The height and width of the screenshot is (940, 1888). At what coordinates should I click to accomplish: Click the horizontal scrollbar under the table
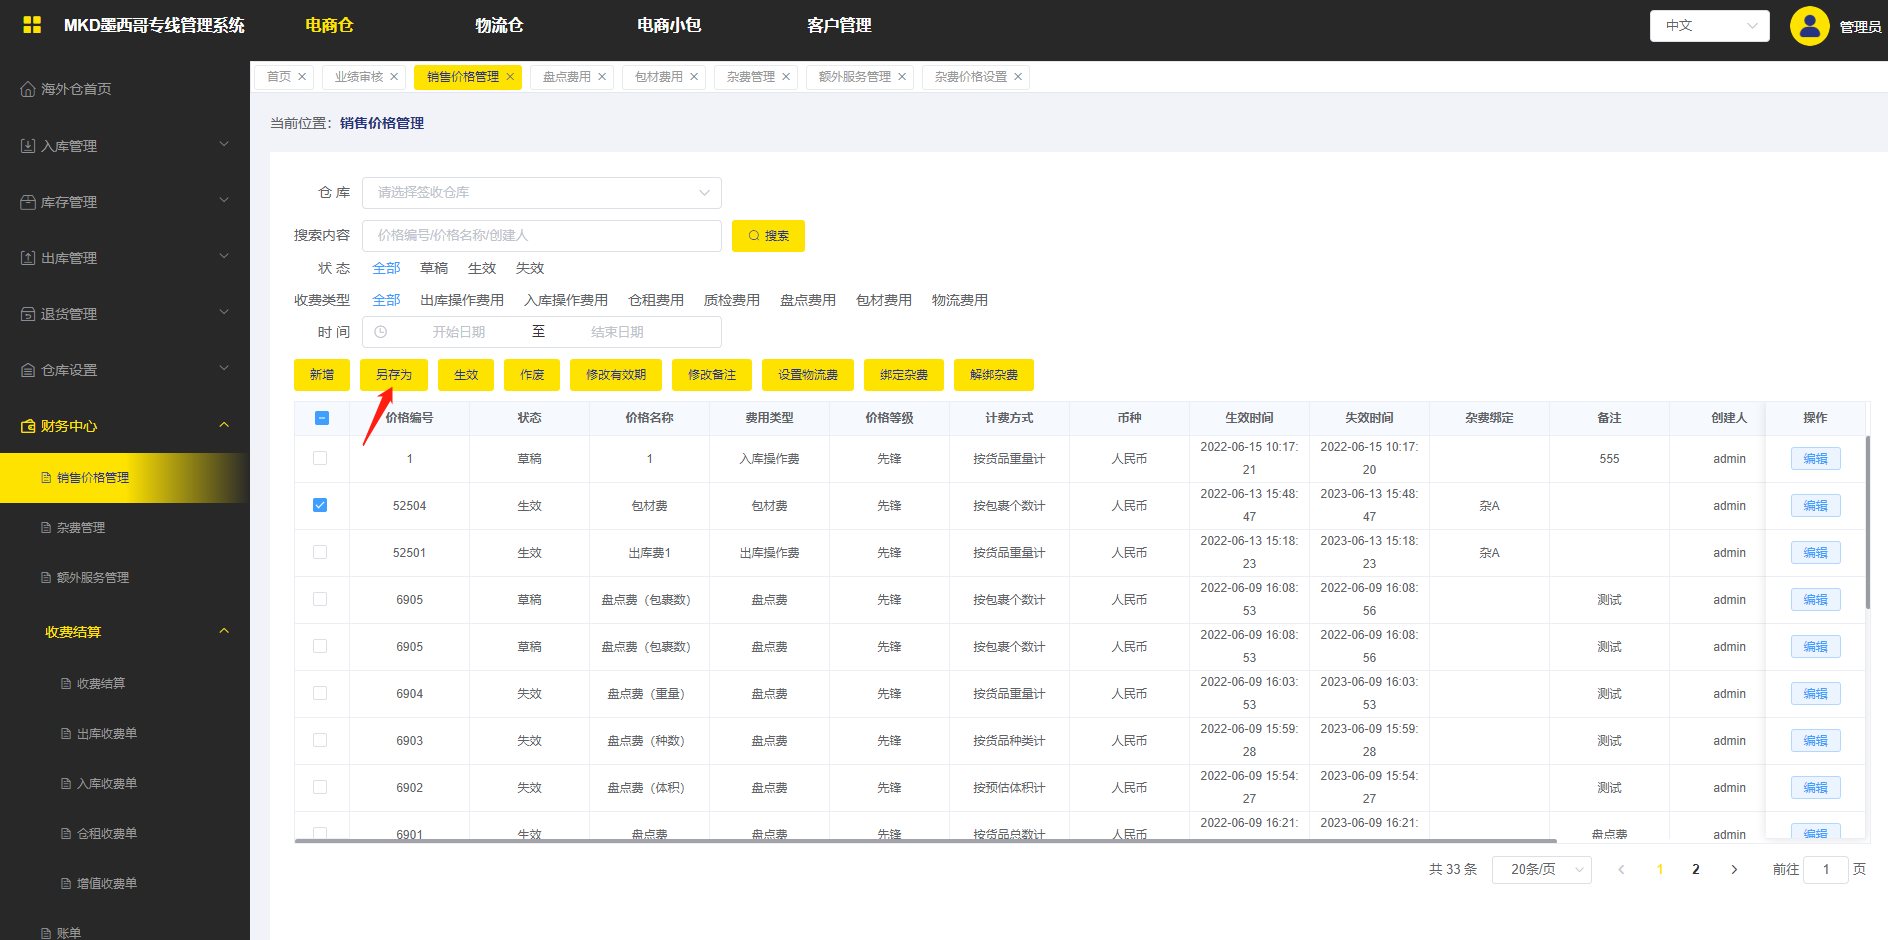[925, 841]
